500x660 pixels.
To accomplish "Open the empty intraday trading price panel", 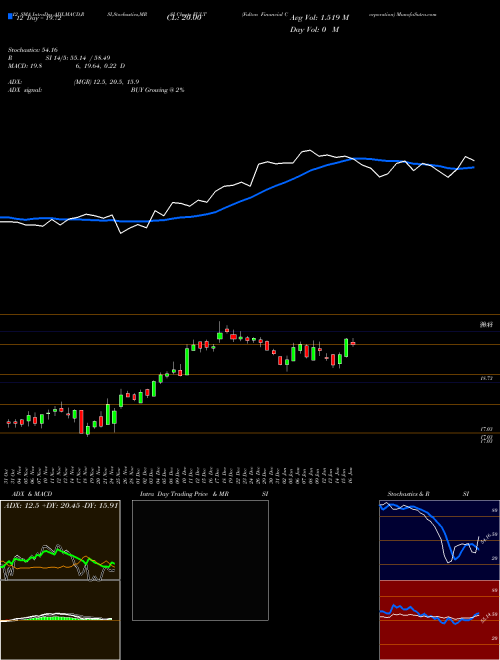I will tap(200, 560).
